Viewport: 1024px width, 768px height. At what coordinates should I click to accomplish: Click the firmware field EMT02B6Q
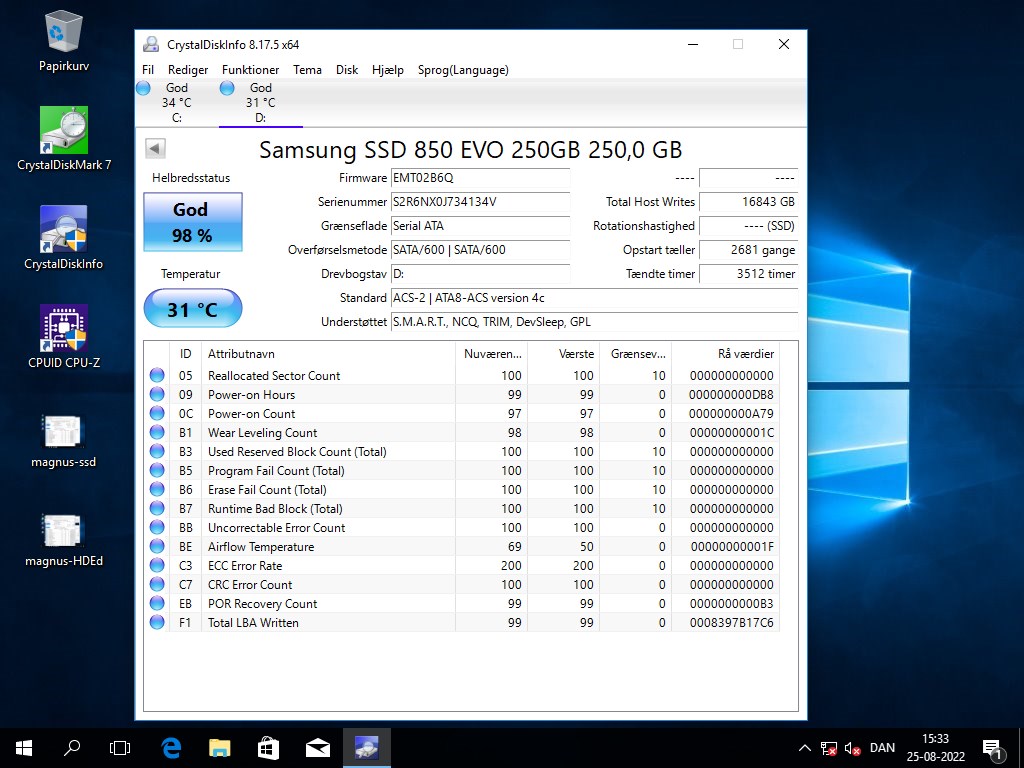point(478,178)
